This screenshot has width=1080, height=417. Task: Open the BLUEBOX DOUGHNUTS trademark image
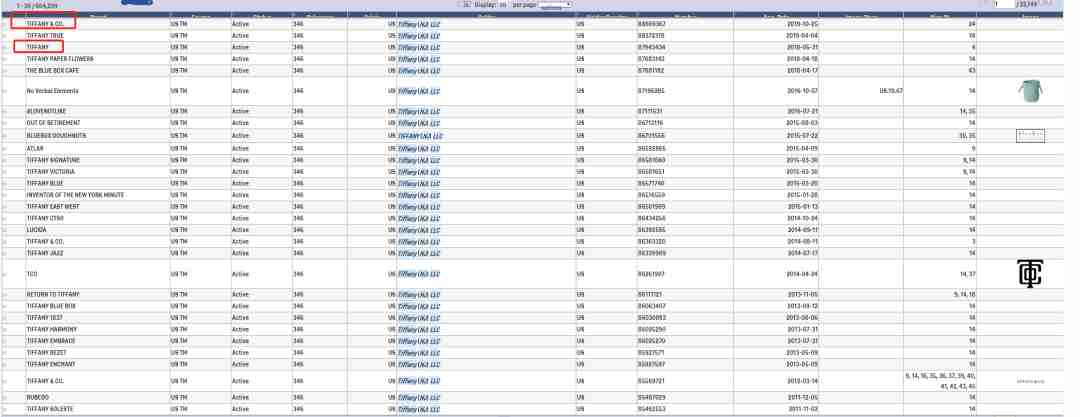click(1030, 136)
